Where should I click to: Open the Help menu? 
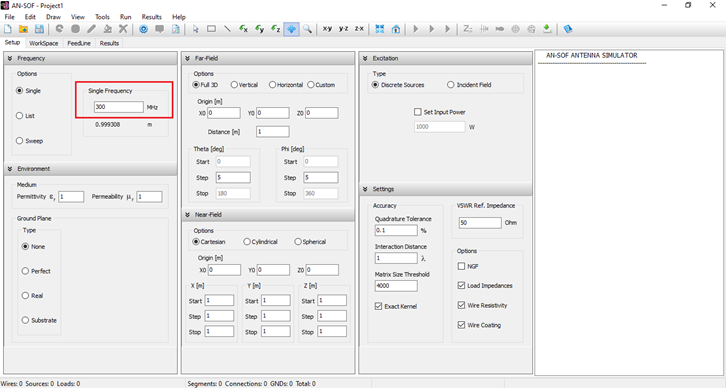click(x=179, y=17)
